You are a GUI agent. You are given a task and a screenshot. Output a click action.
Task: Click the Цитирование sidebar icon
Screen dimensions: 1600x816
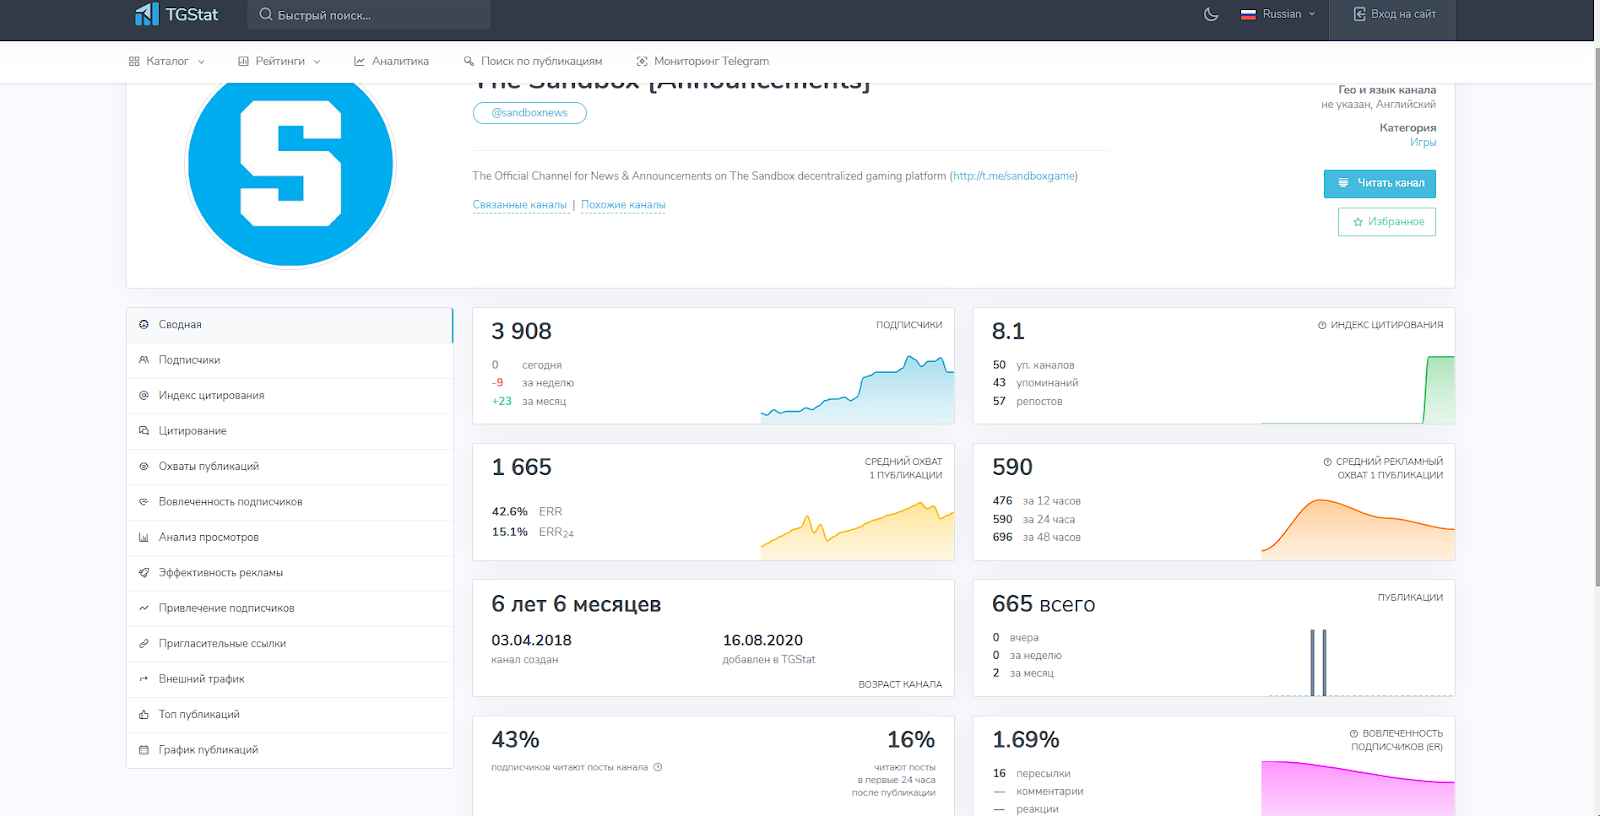(144, 431)
